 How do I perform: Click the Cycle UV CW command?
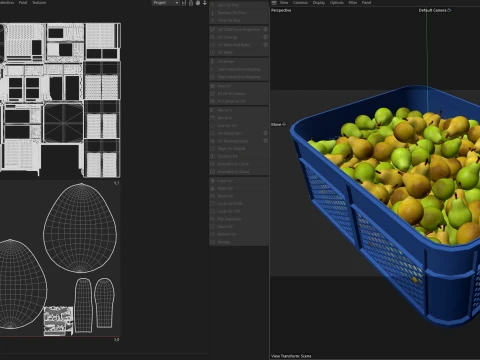[239, 211]
